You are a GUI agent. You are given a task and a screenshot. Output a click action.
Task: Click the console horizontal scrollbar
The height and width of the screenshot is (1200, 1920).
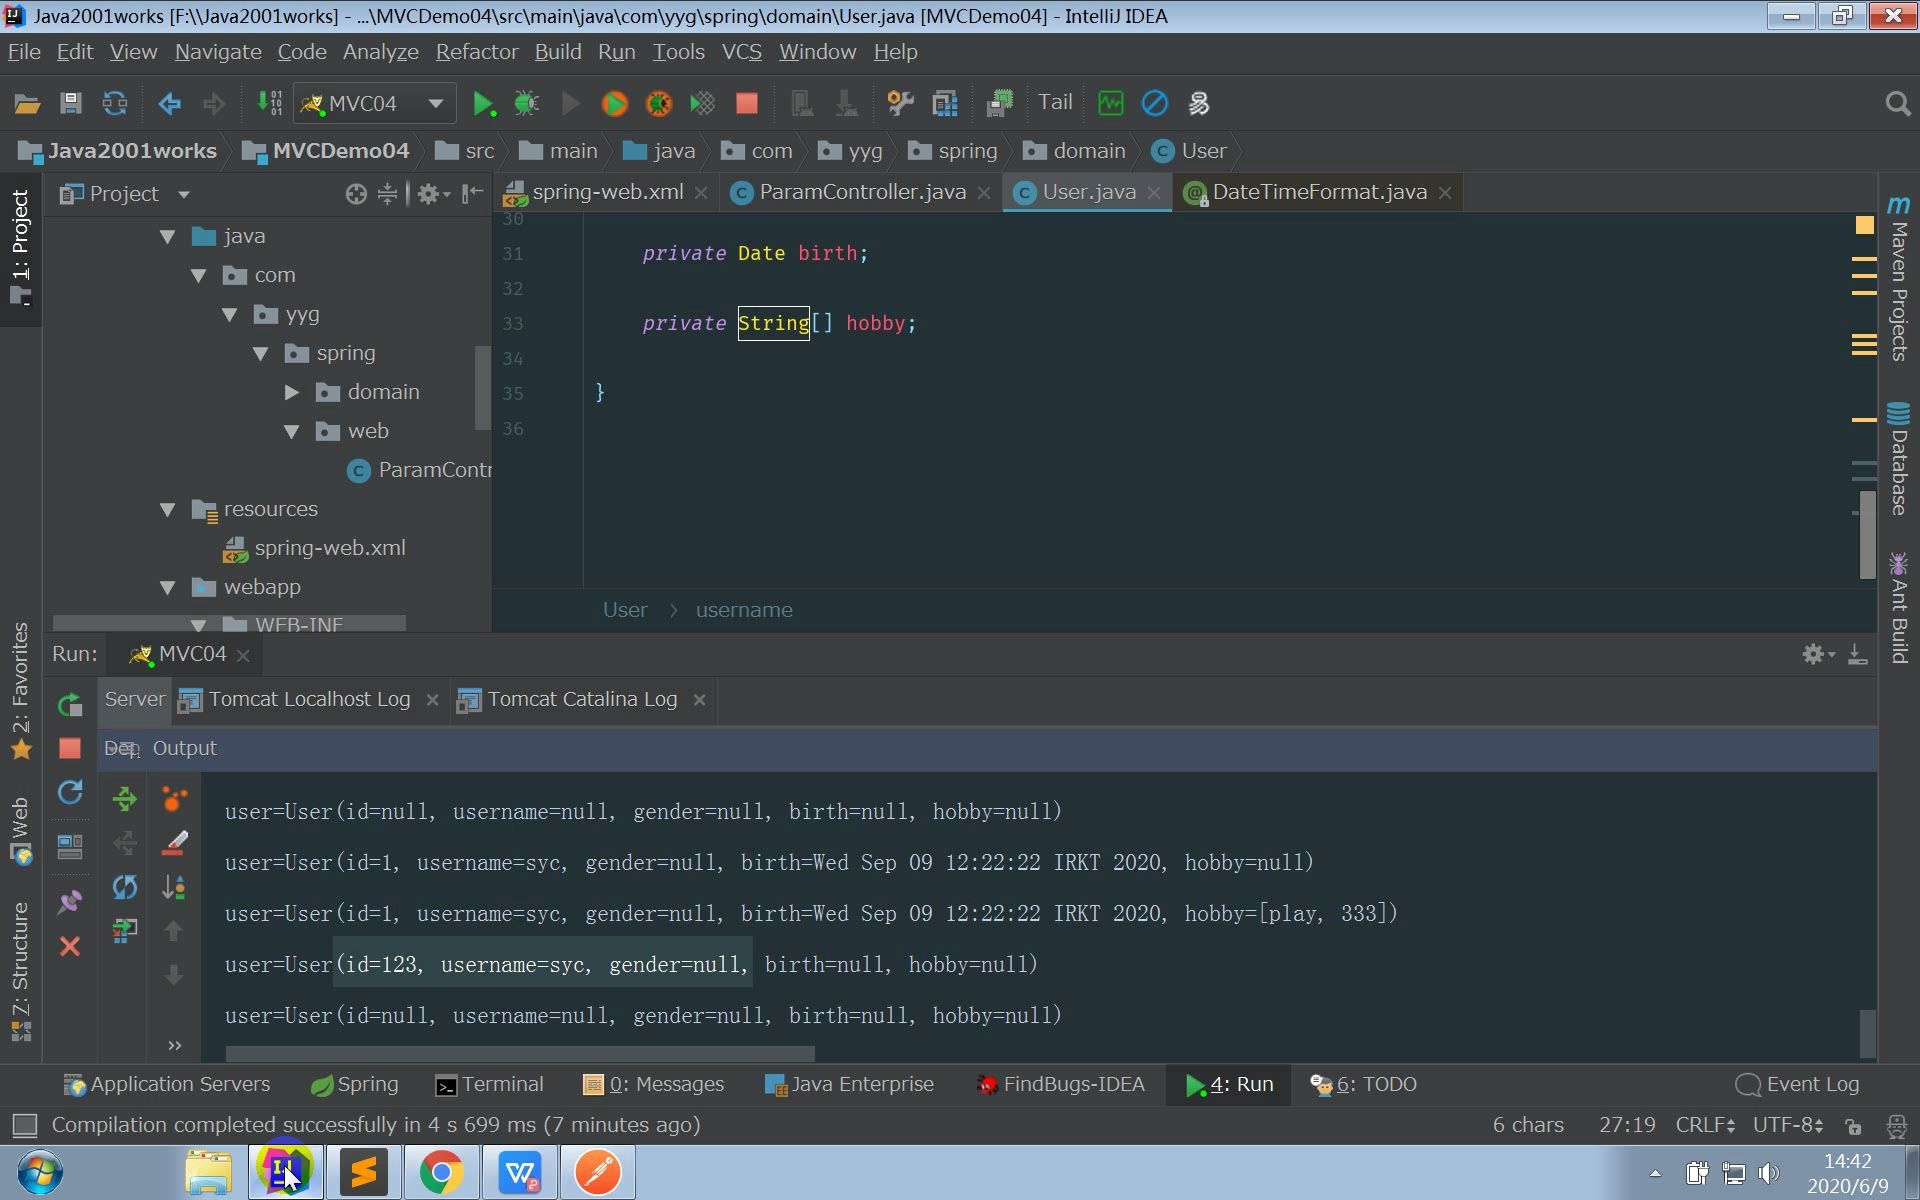(x=520, y=1053)
